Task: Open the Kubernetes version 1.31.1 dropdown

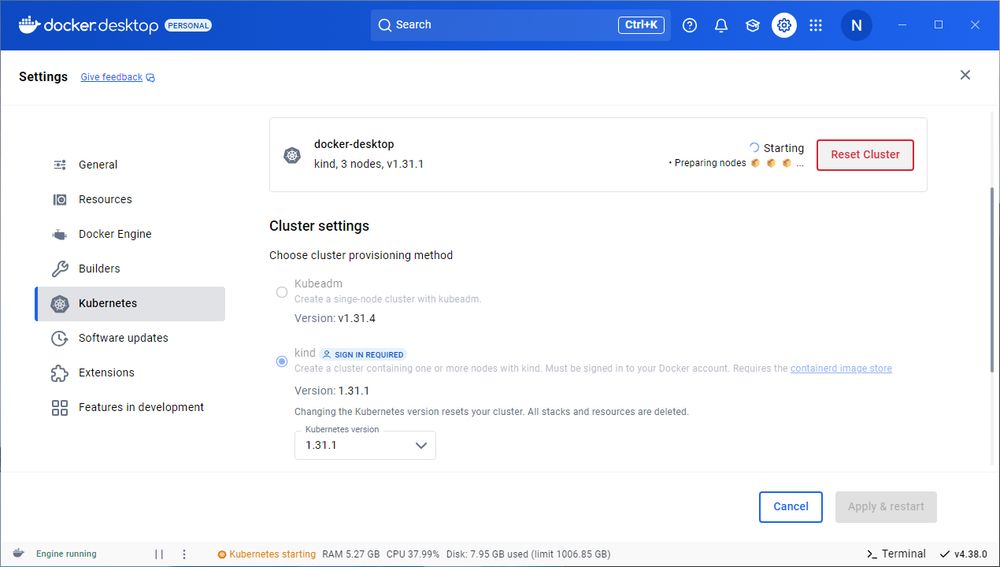Action: pos(365,445)
